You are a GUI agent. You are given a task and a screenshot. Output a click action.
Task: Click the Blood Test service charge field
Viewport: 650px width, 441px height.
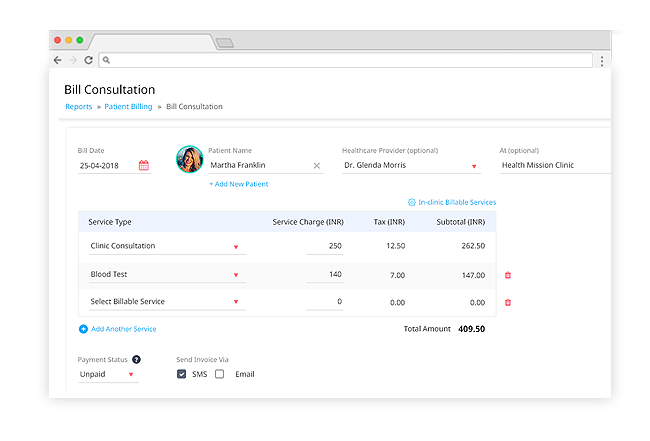pyautogui.click(x=325, y=274)
